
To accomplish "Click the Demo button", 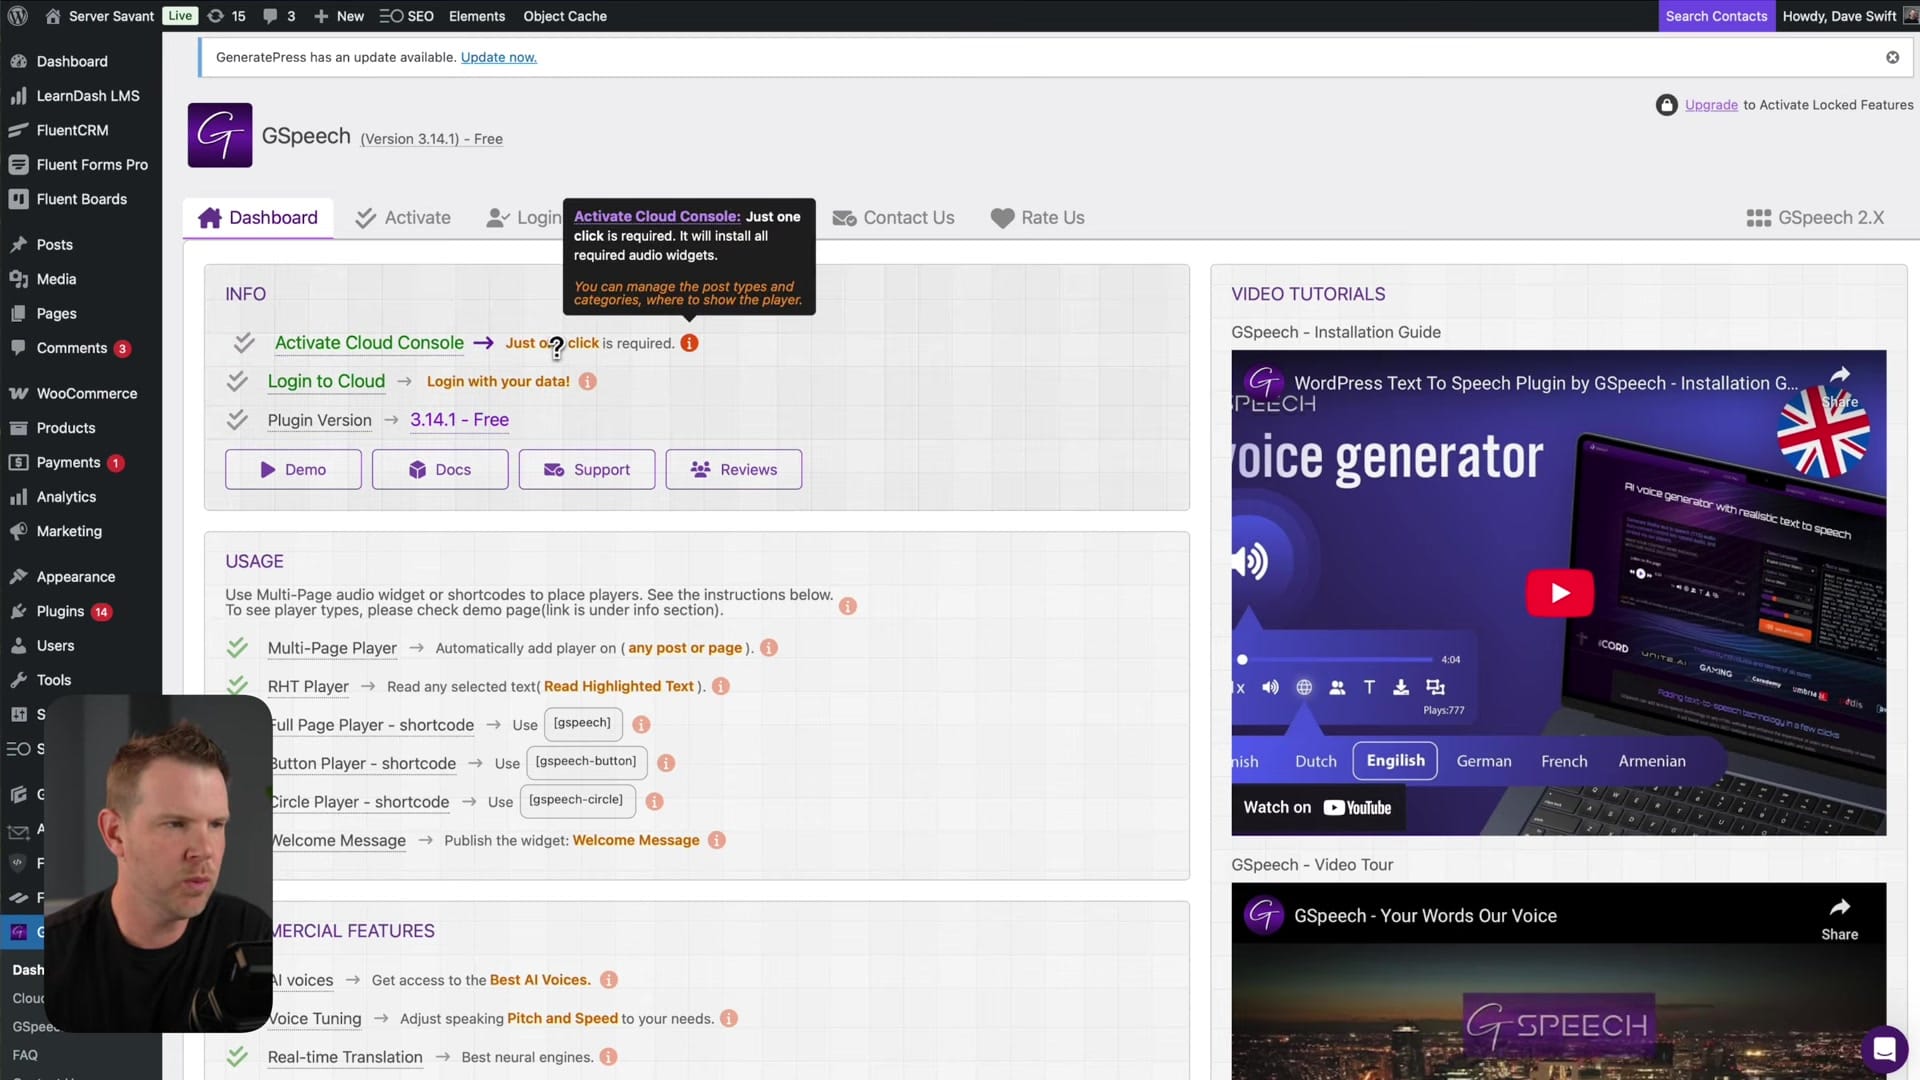I will (x=293, y=470).
